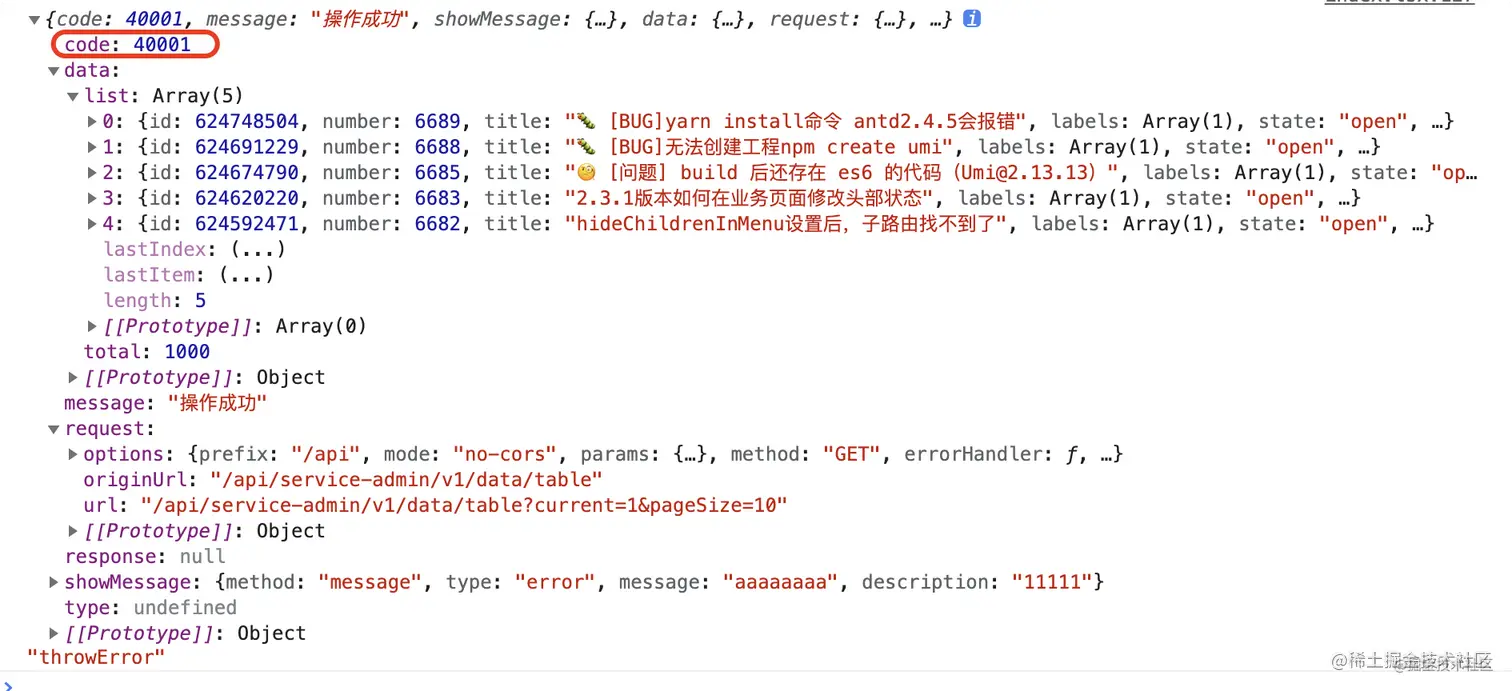This screenshot has width=1512, height=691.
Task: Expand the options object under request
Action: coord(73,454)
